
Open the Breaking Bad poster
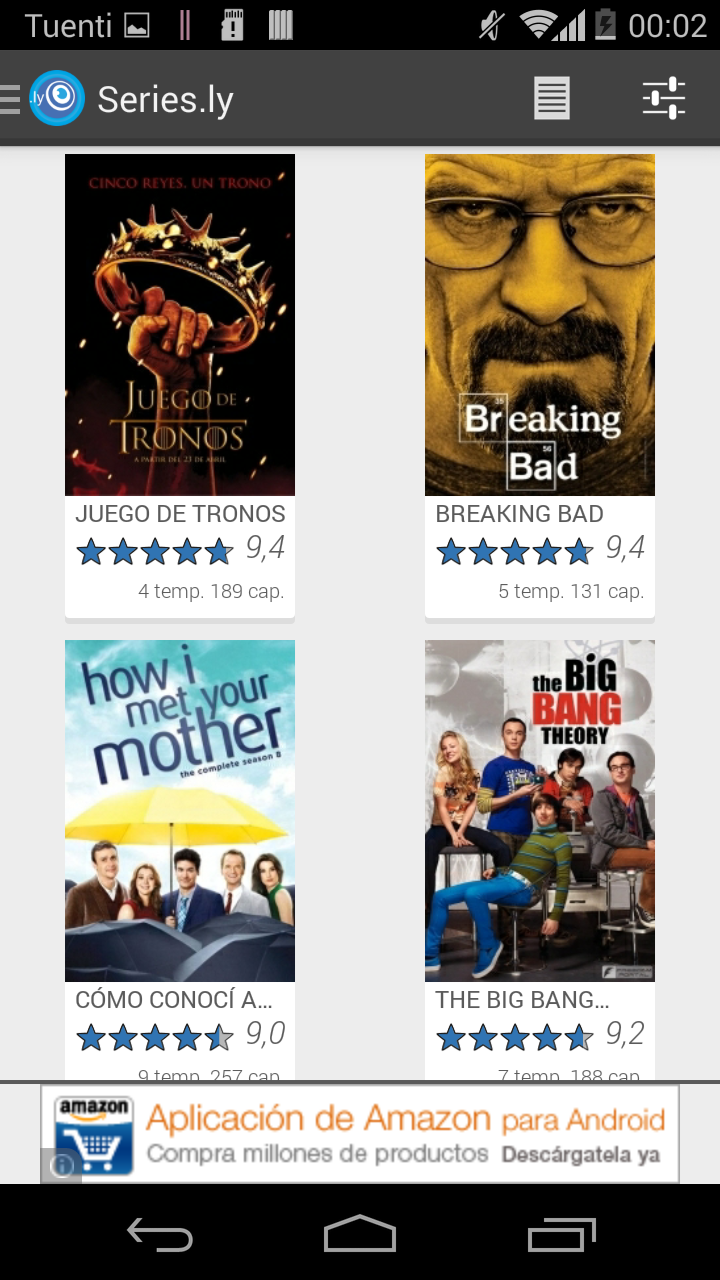pos(540,325)
